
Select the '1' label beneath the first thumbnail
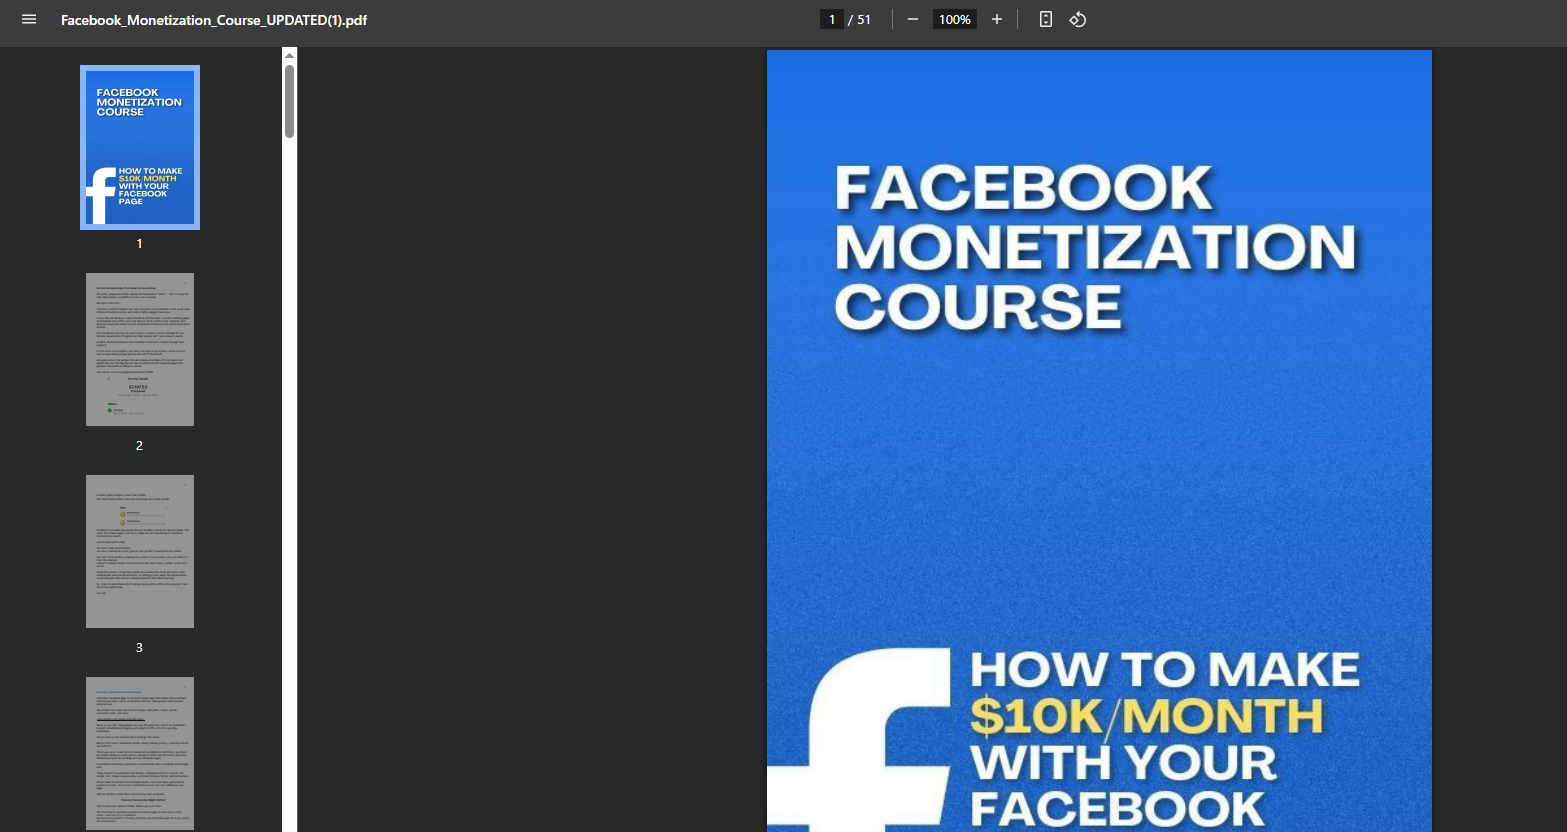139,243
